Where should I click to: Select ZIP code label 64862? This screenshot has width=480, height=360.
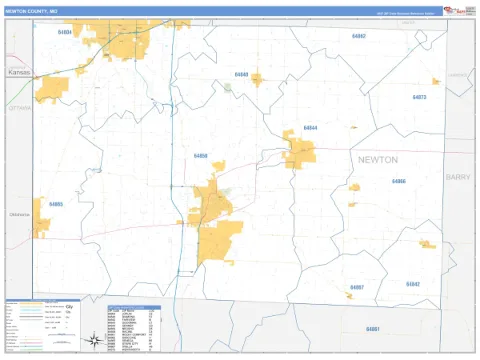coord(359,36)
